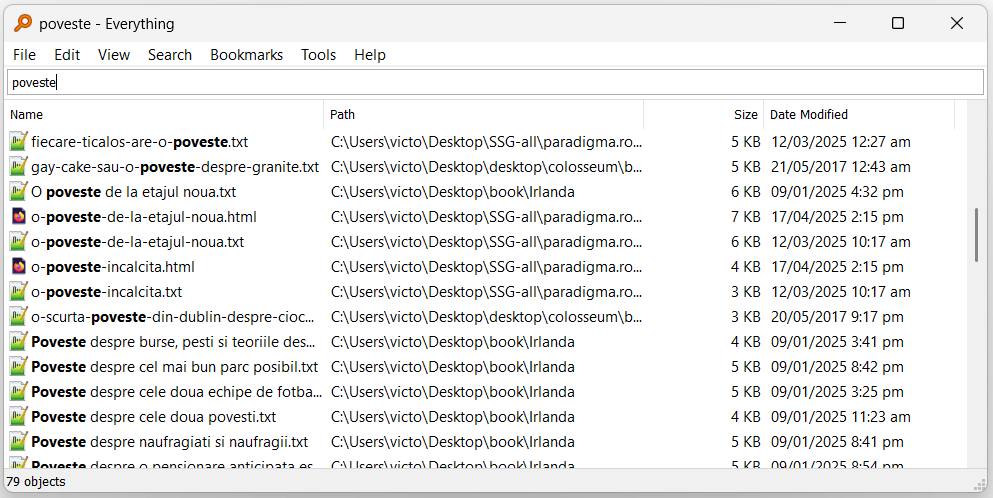The height and width of the screenshot is (498, 993).
Task: Sort results by Date Modified column header
Action: [859, 115]
